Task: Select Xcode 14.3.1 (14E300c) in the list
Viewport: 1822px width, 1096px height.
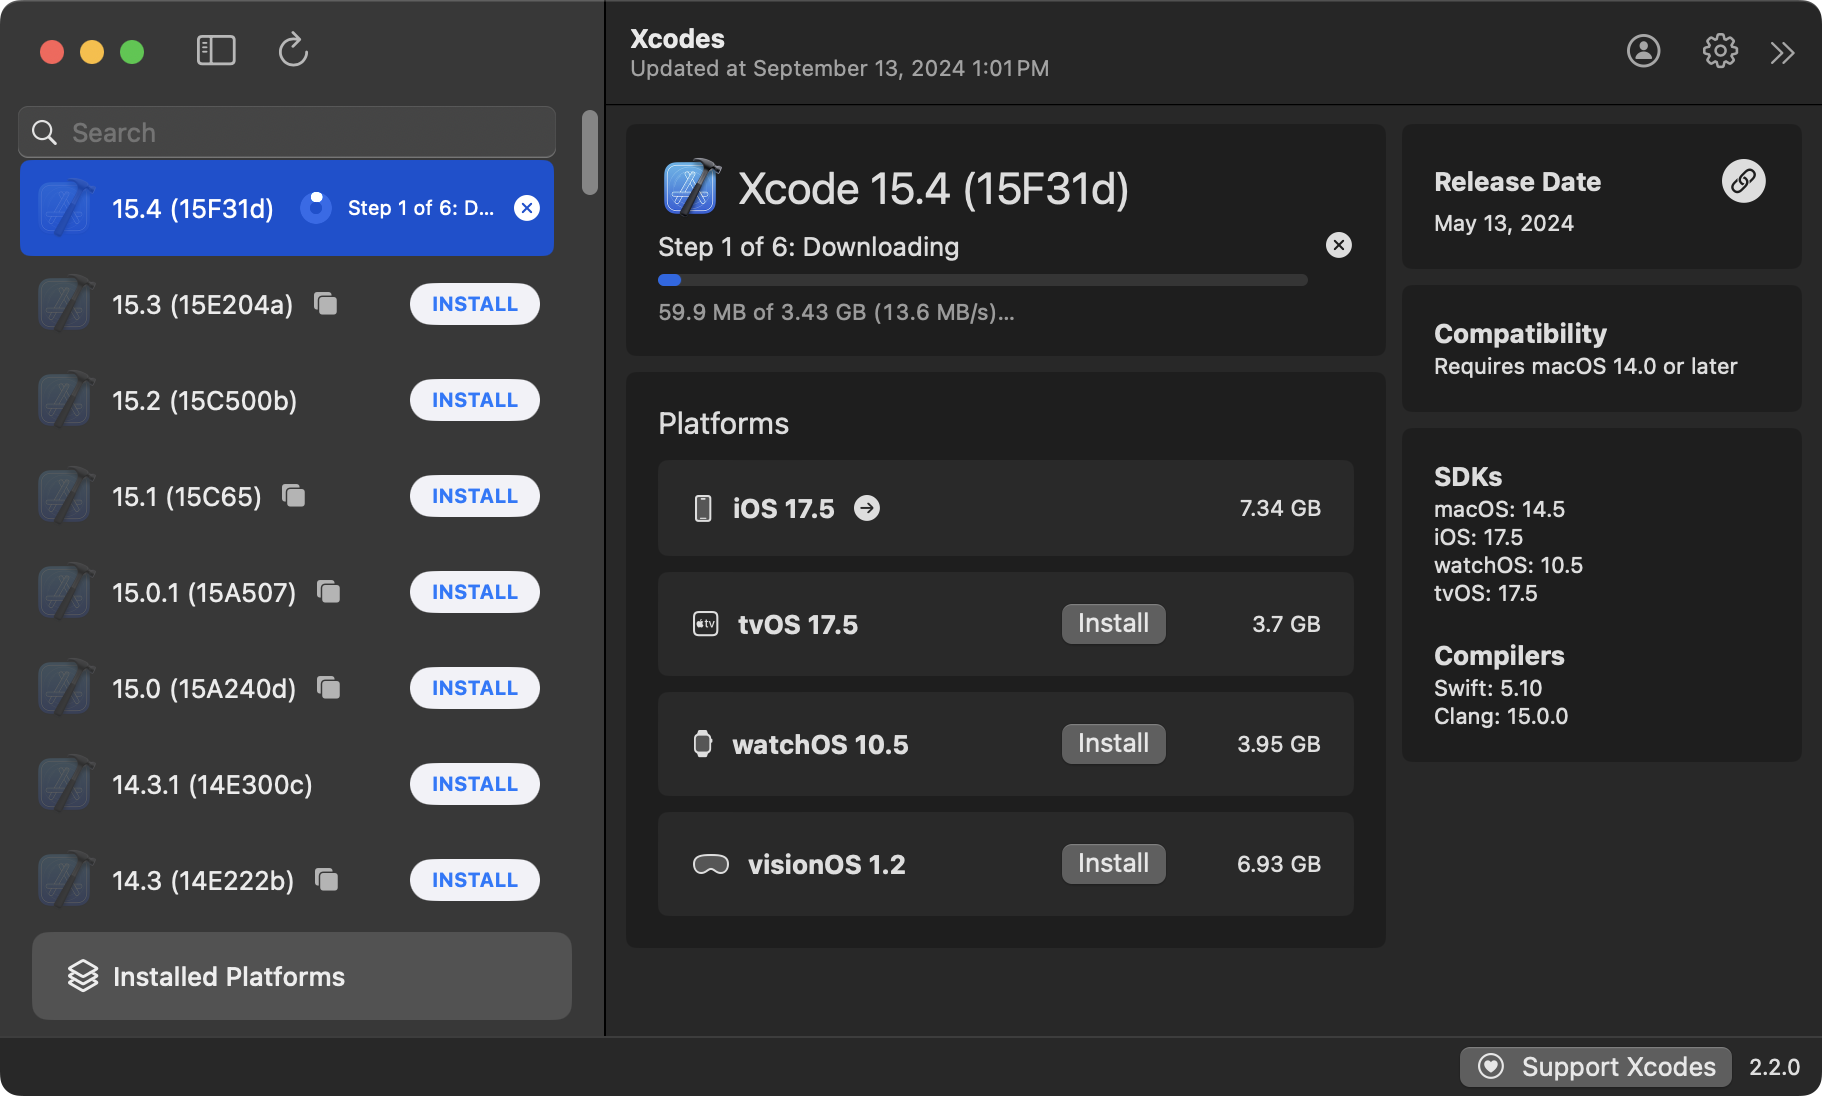Action: (212, 785)
